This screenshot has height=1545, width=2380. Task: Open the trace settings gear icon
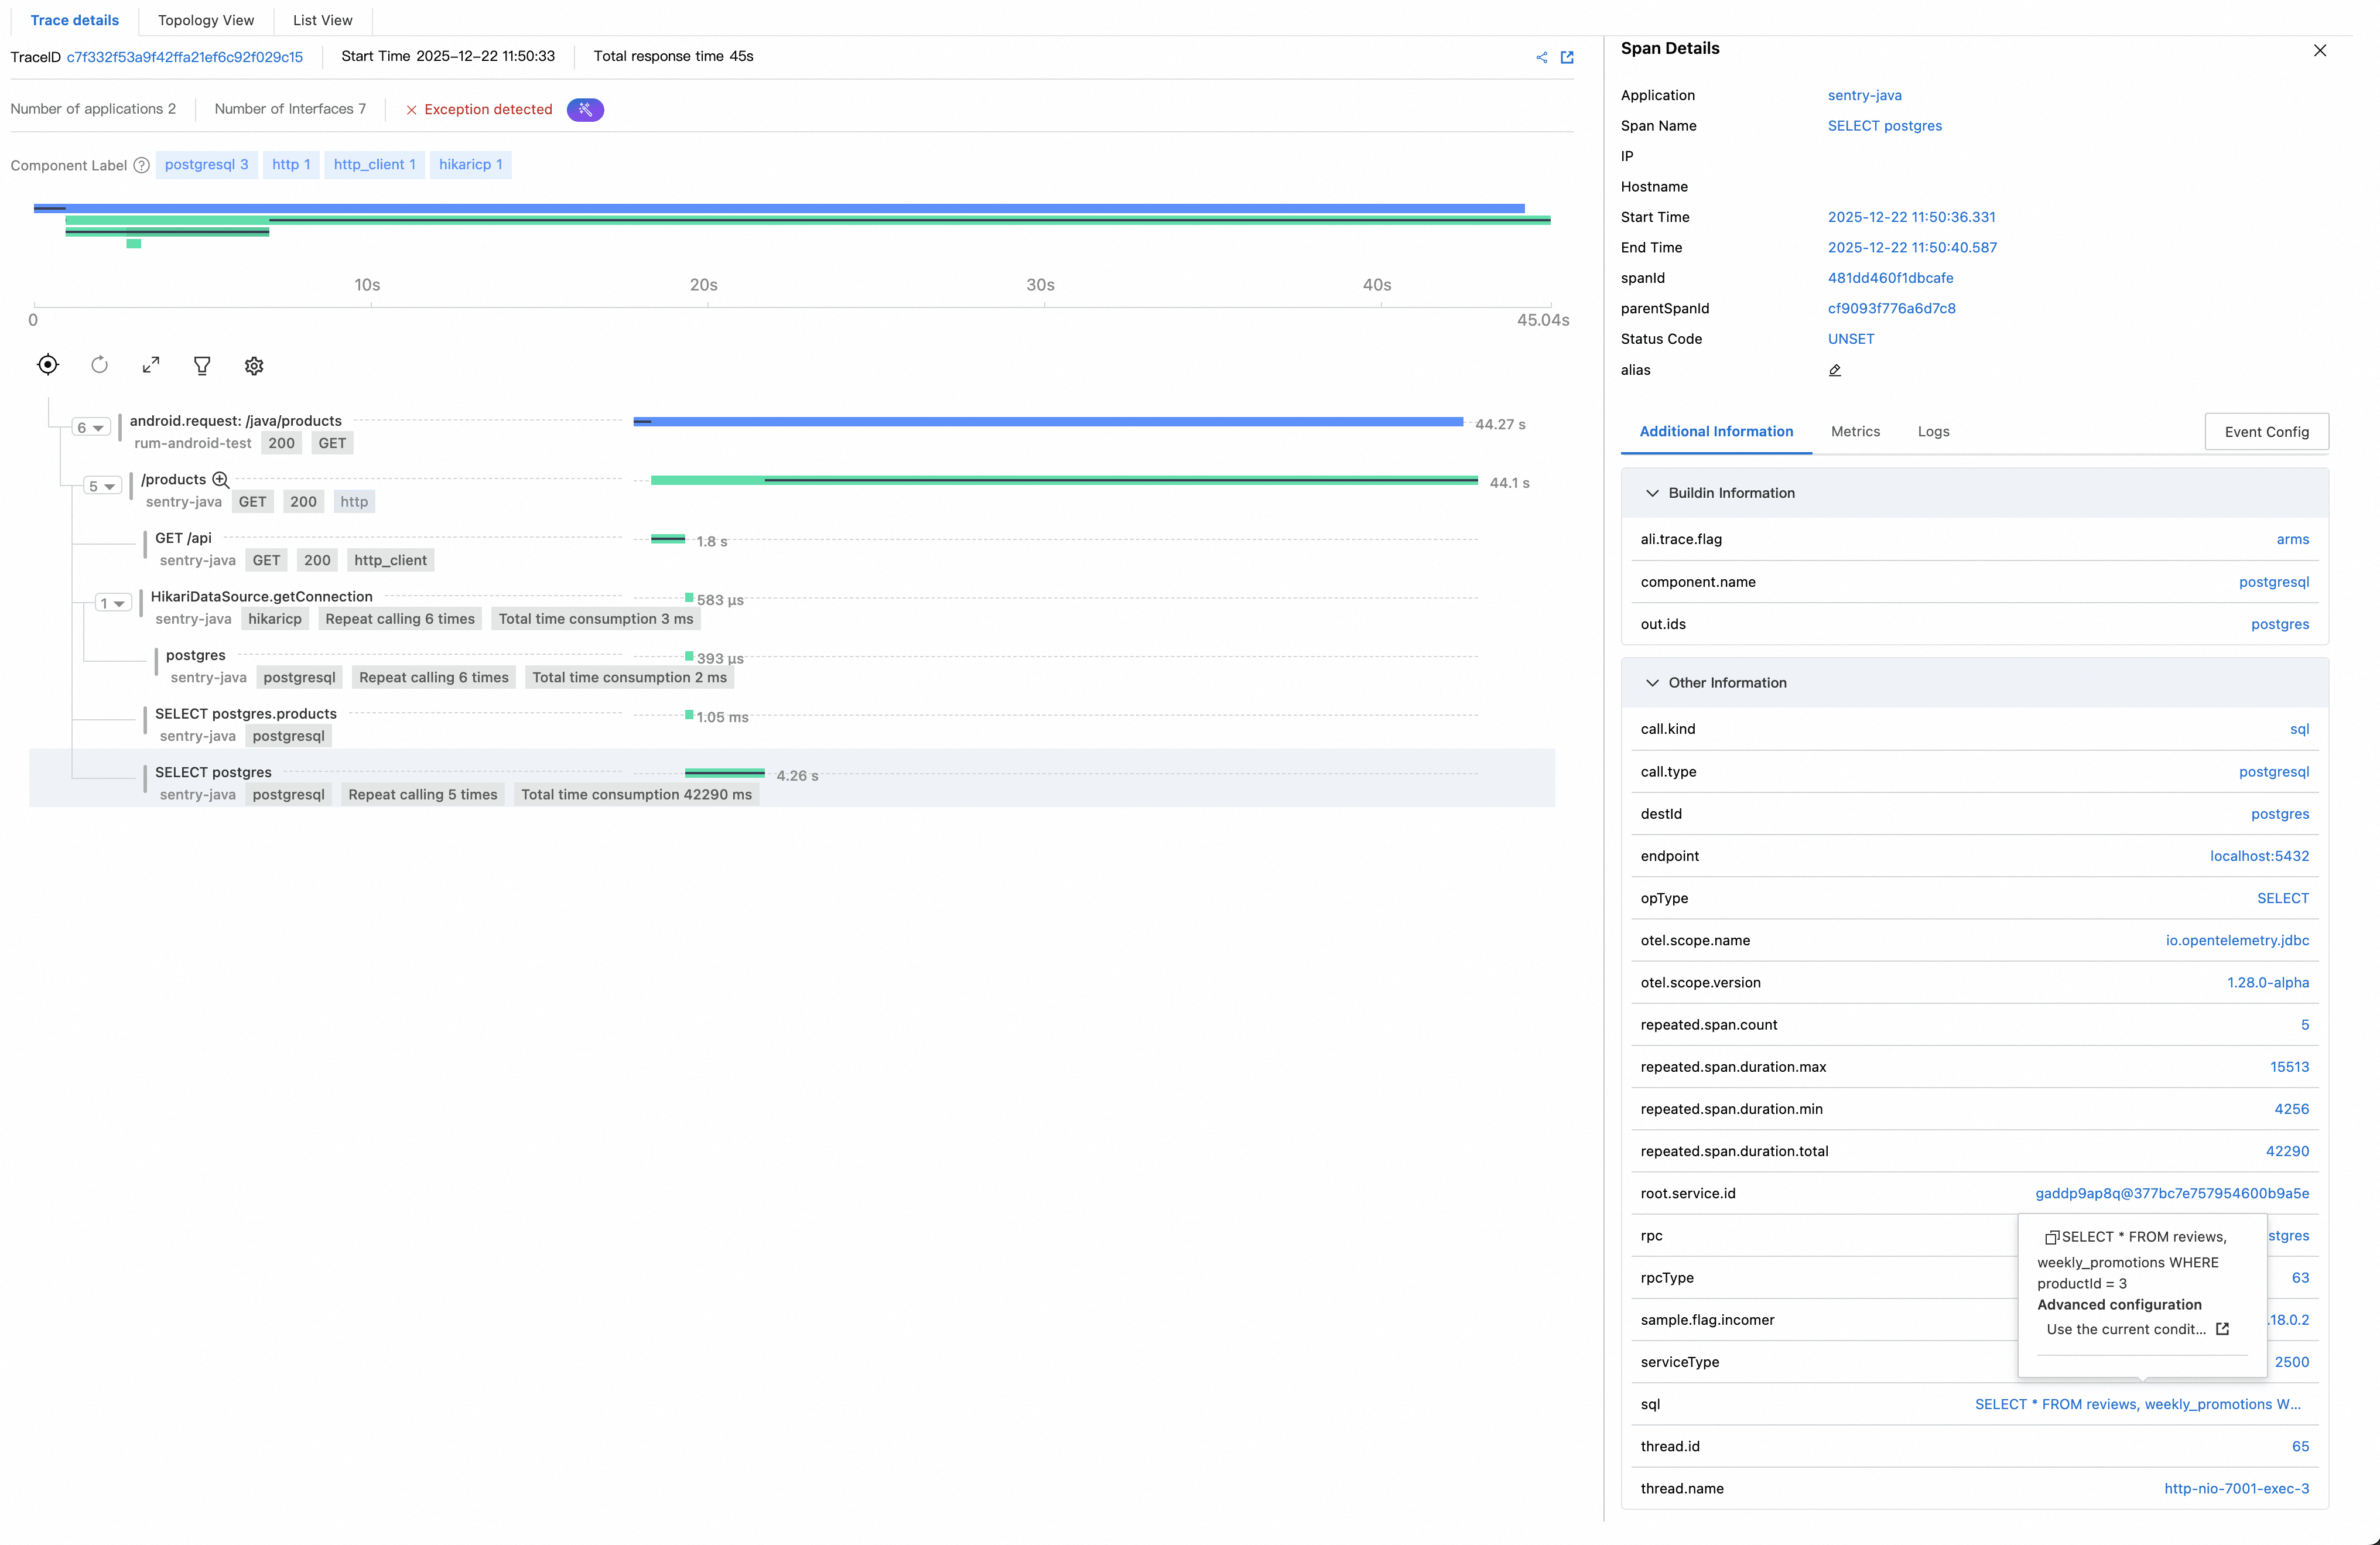254,366
